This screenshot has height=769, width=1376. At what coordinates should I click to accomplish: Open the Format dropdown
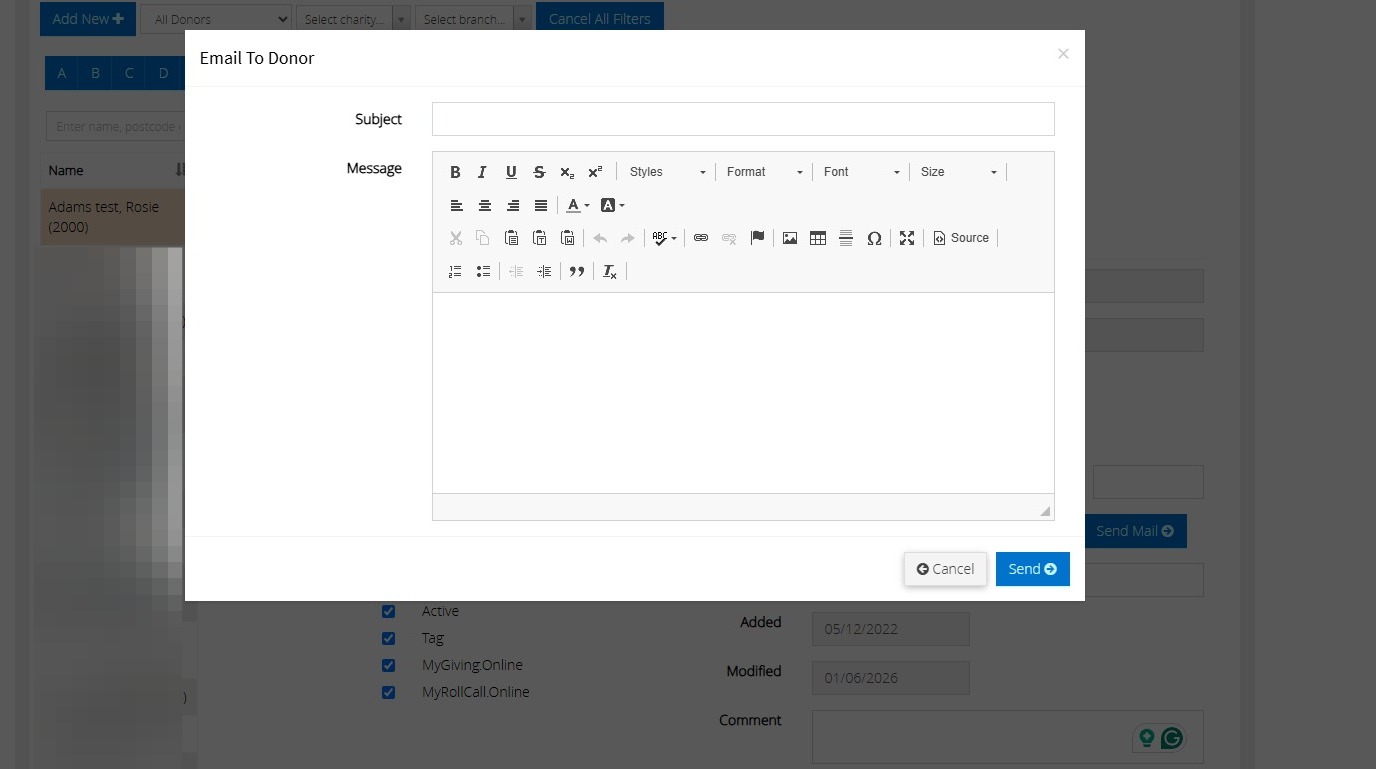764,172
